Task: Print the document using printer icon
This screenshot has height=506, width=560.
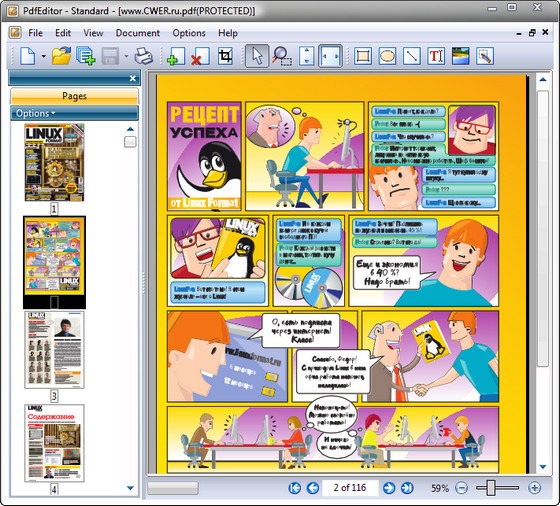Action: coord(144,56)
